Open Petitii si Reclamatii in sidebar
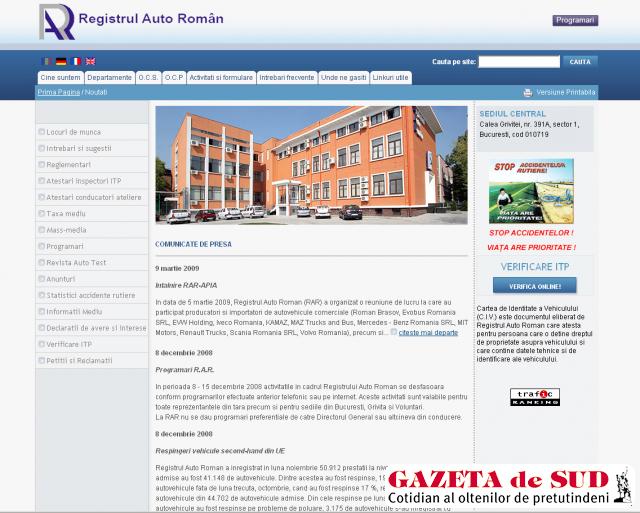This screenshot has height=513, width=640. (92, 360)
